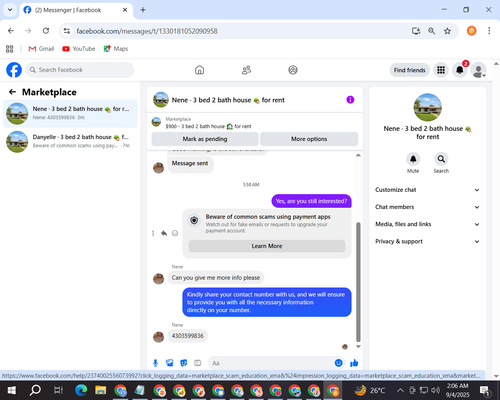The height and width of the screenshot is (400, 500).
Task: Click the chat scroll-down arrow
Action: click(358, 347)
